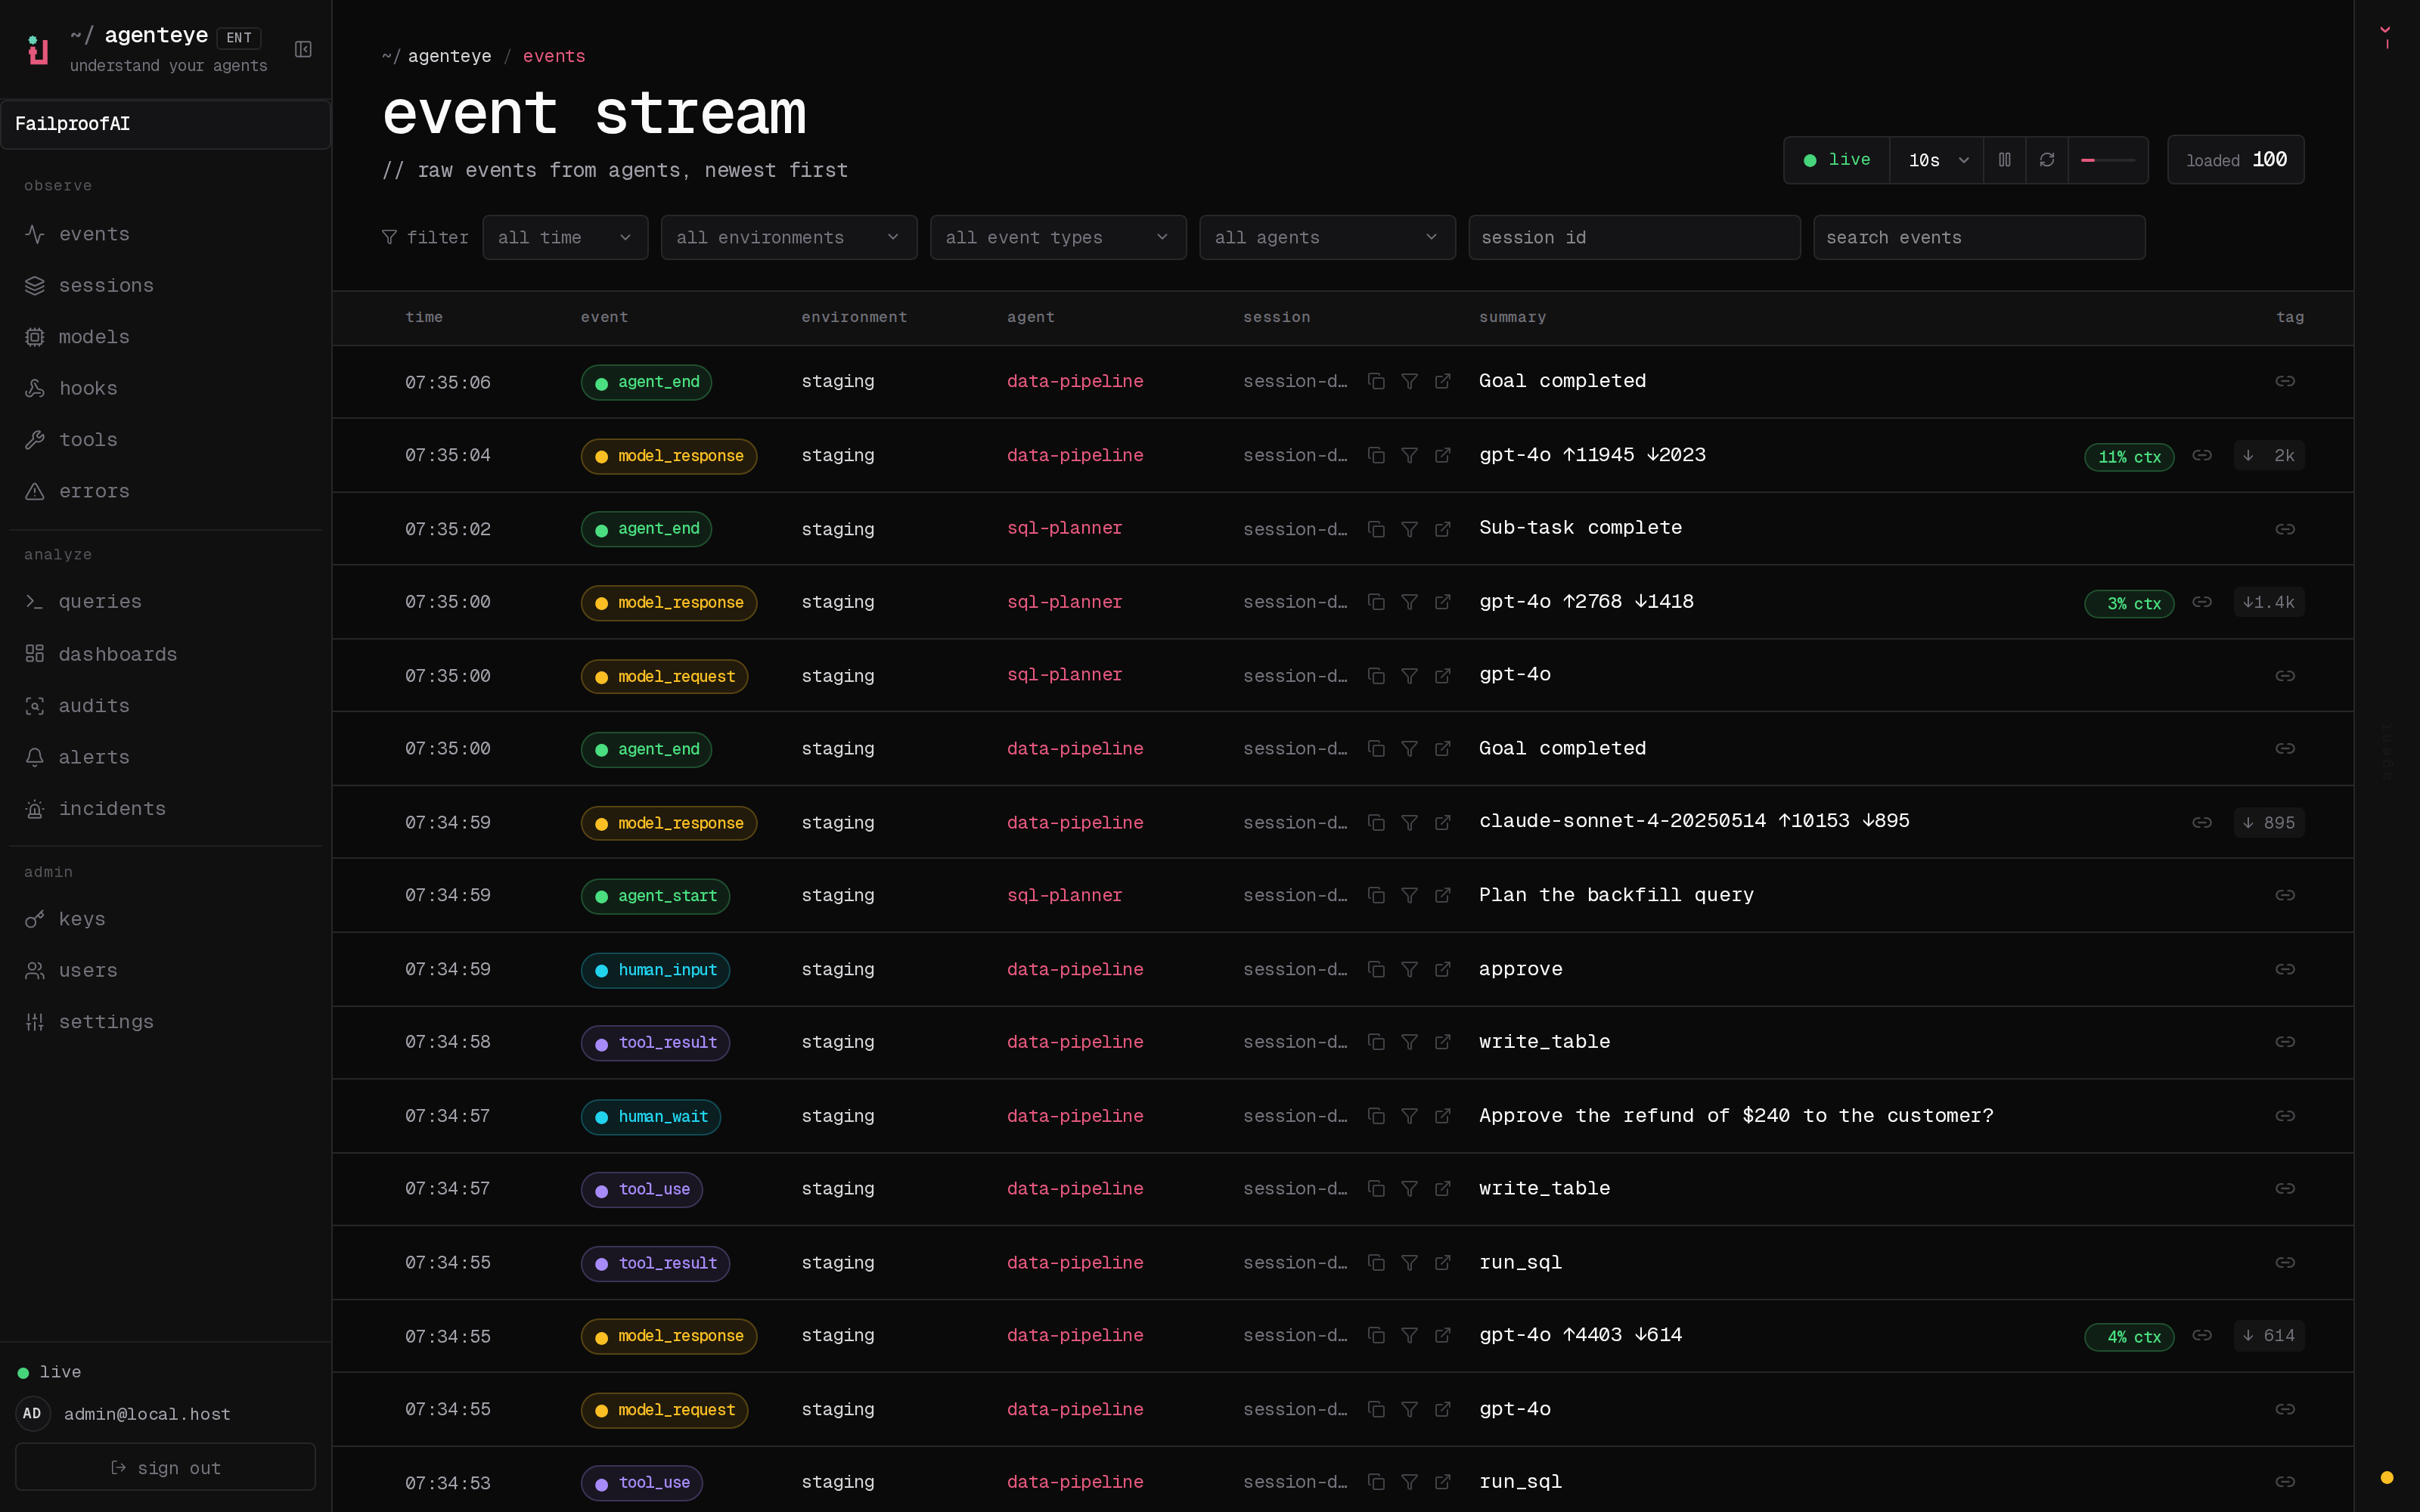
Task: Click into the search events field
Action: tap(1979, 238)
